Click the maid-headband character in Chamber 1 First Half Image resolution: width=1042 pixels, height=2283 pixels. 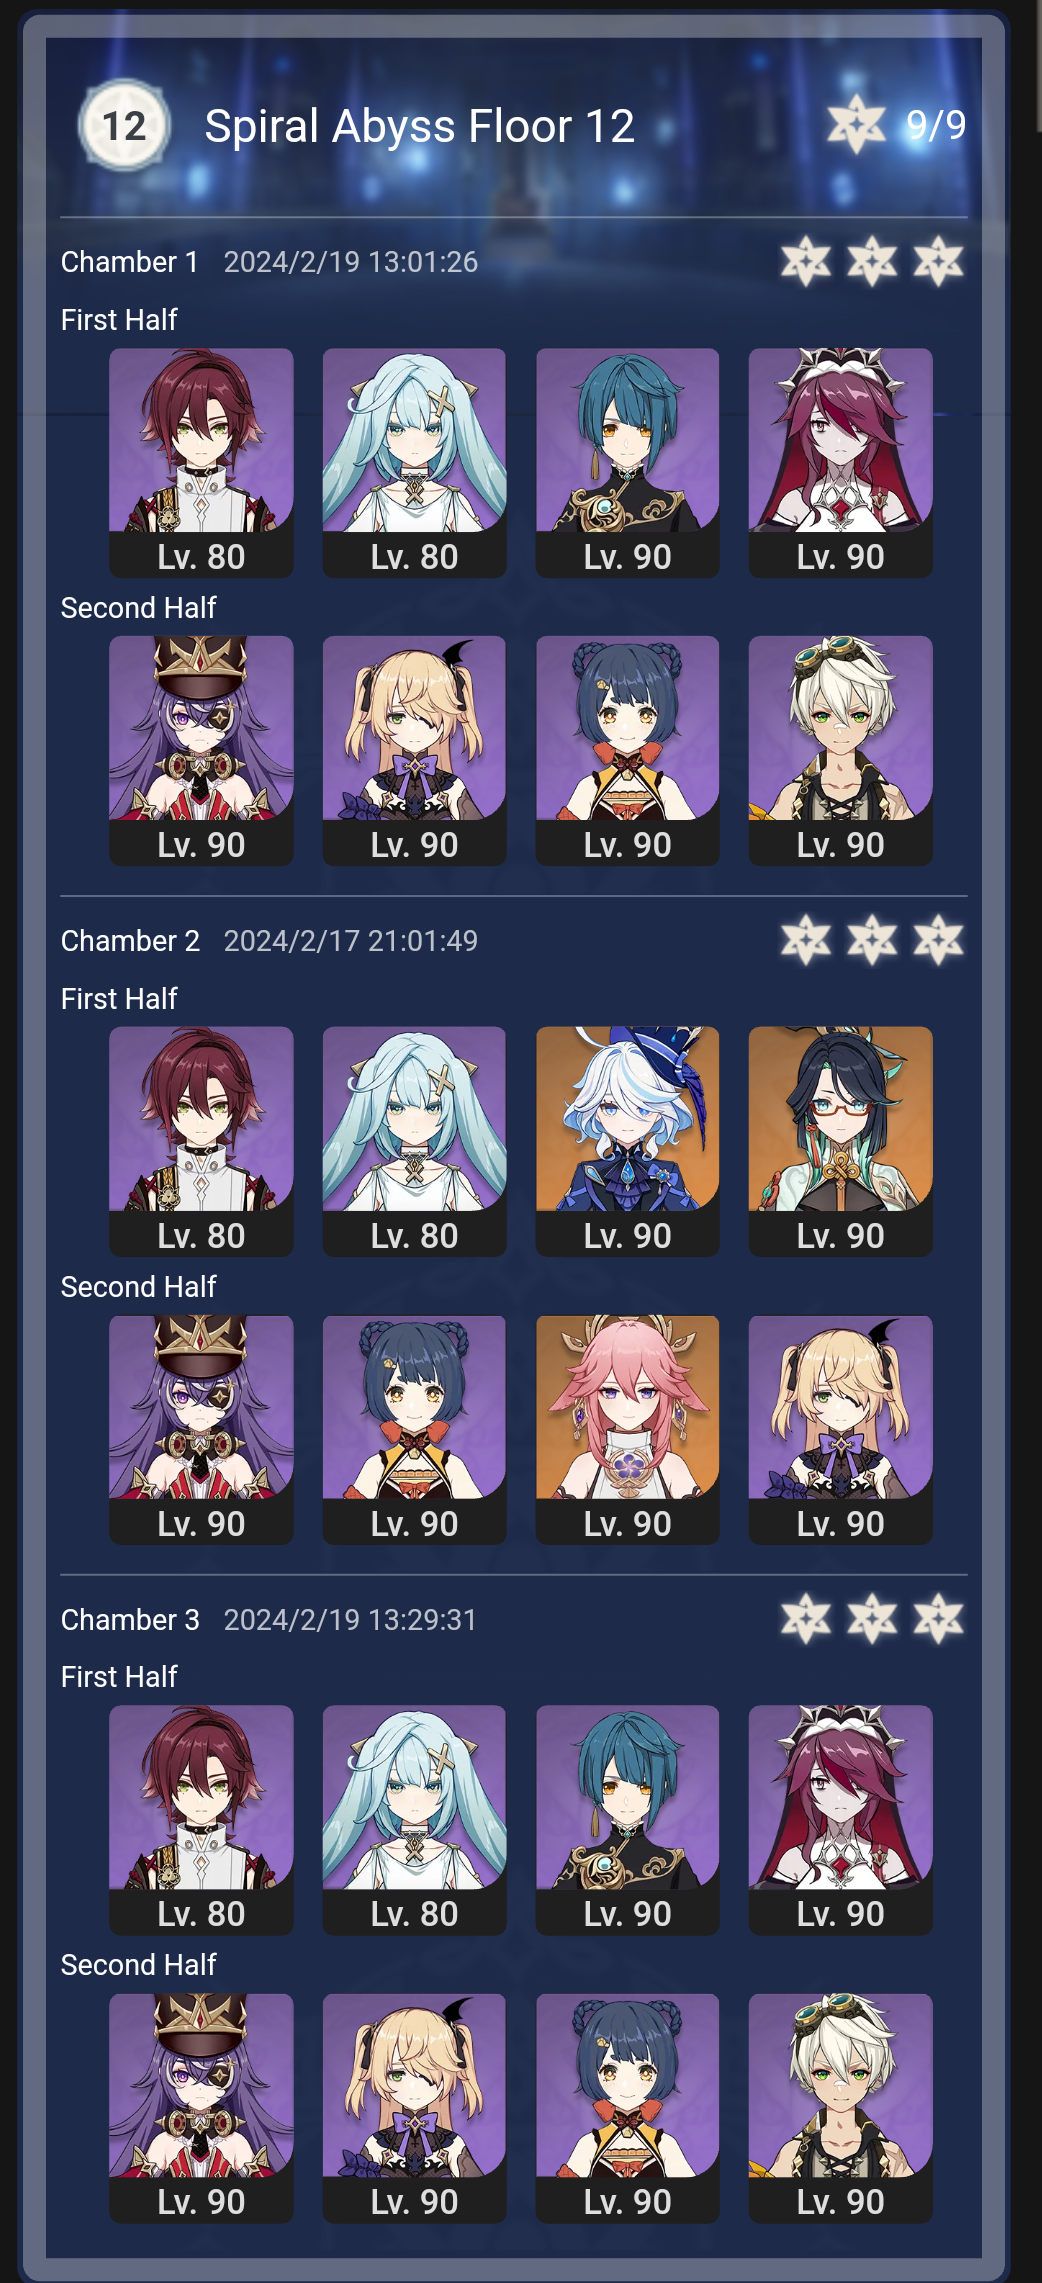[x=840, y=462]
